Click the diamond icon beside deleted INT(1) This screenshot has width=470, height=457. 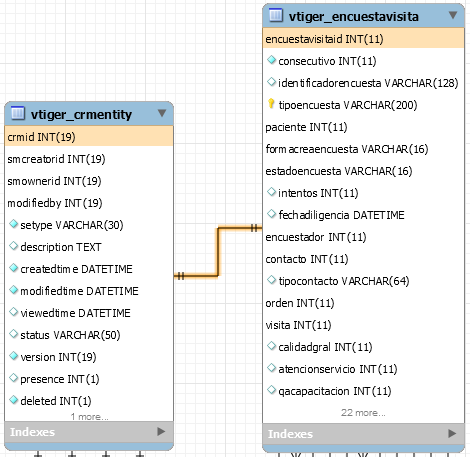(x=13, y=400)
